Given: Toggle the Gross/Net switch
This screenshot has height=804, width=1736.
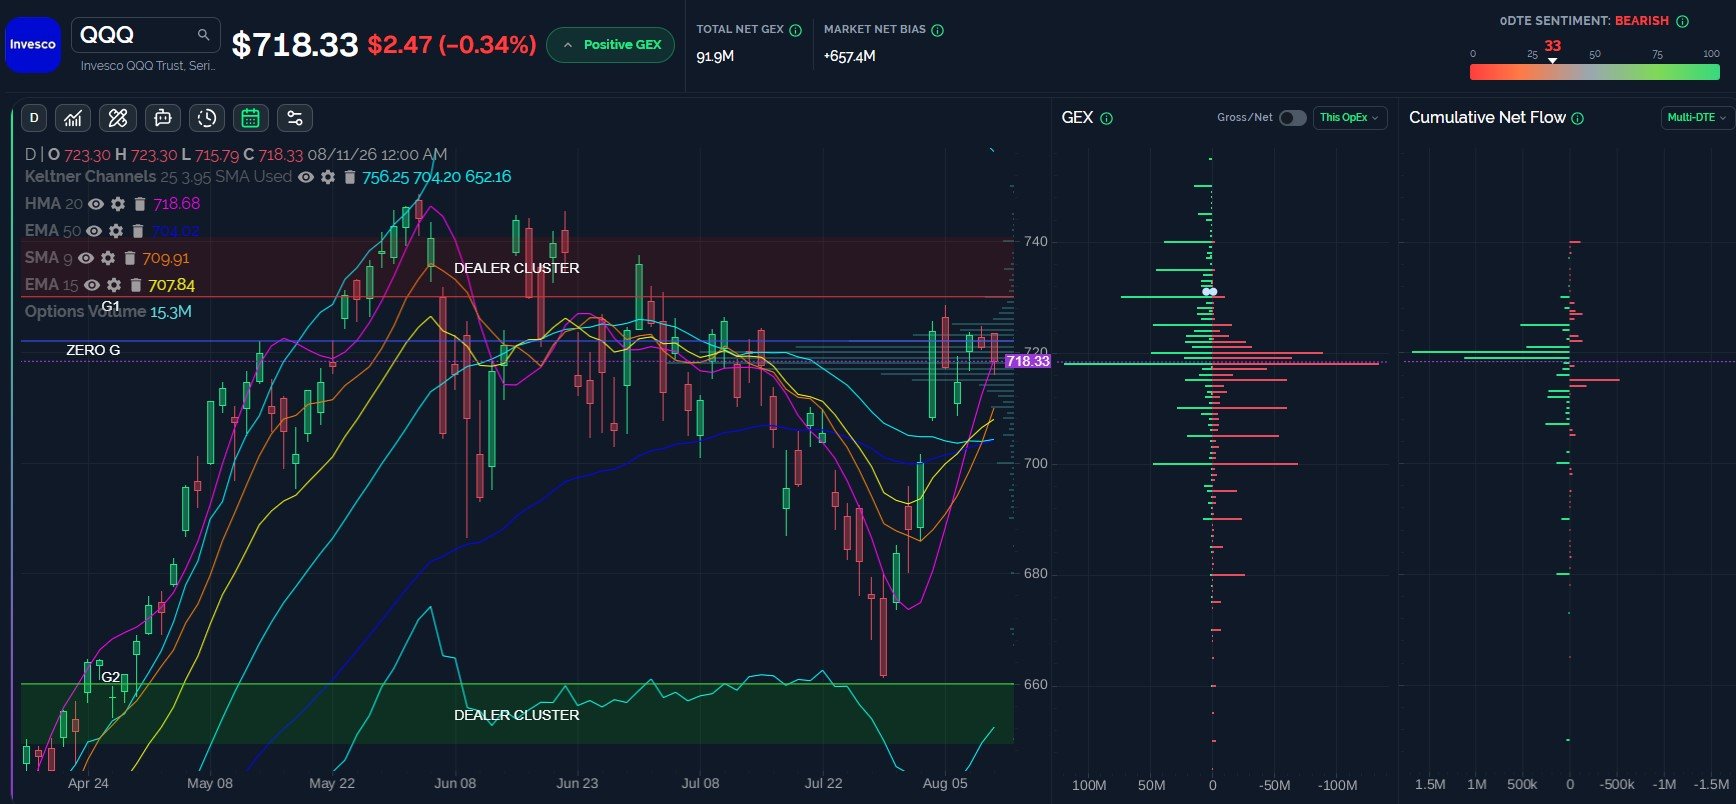Looking at the screenshot, I should 1293,118.
